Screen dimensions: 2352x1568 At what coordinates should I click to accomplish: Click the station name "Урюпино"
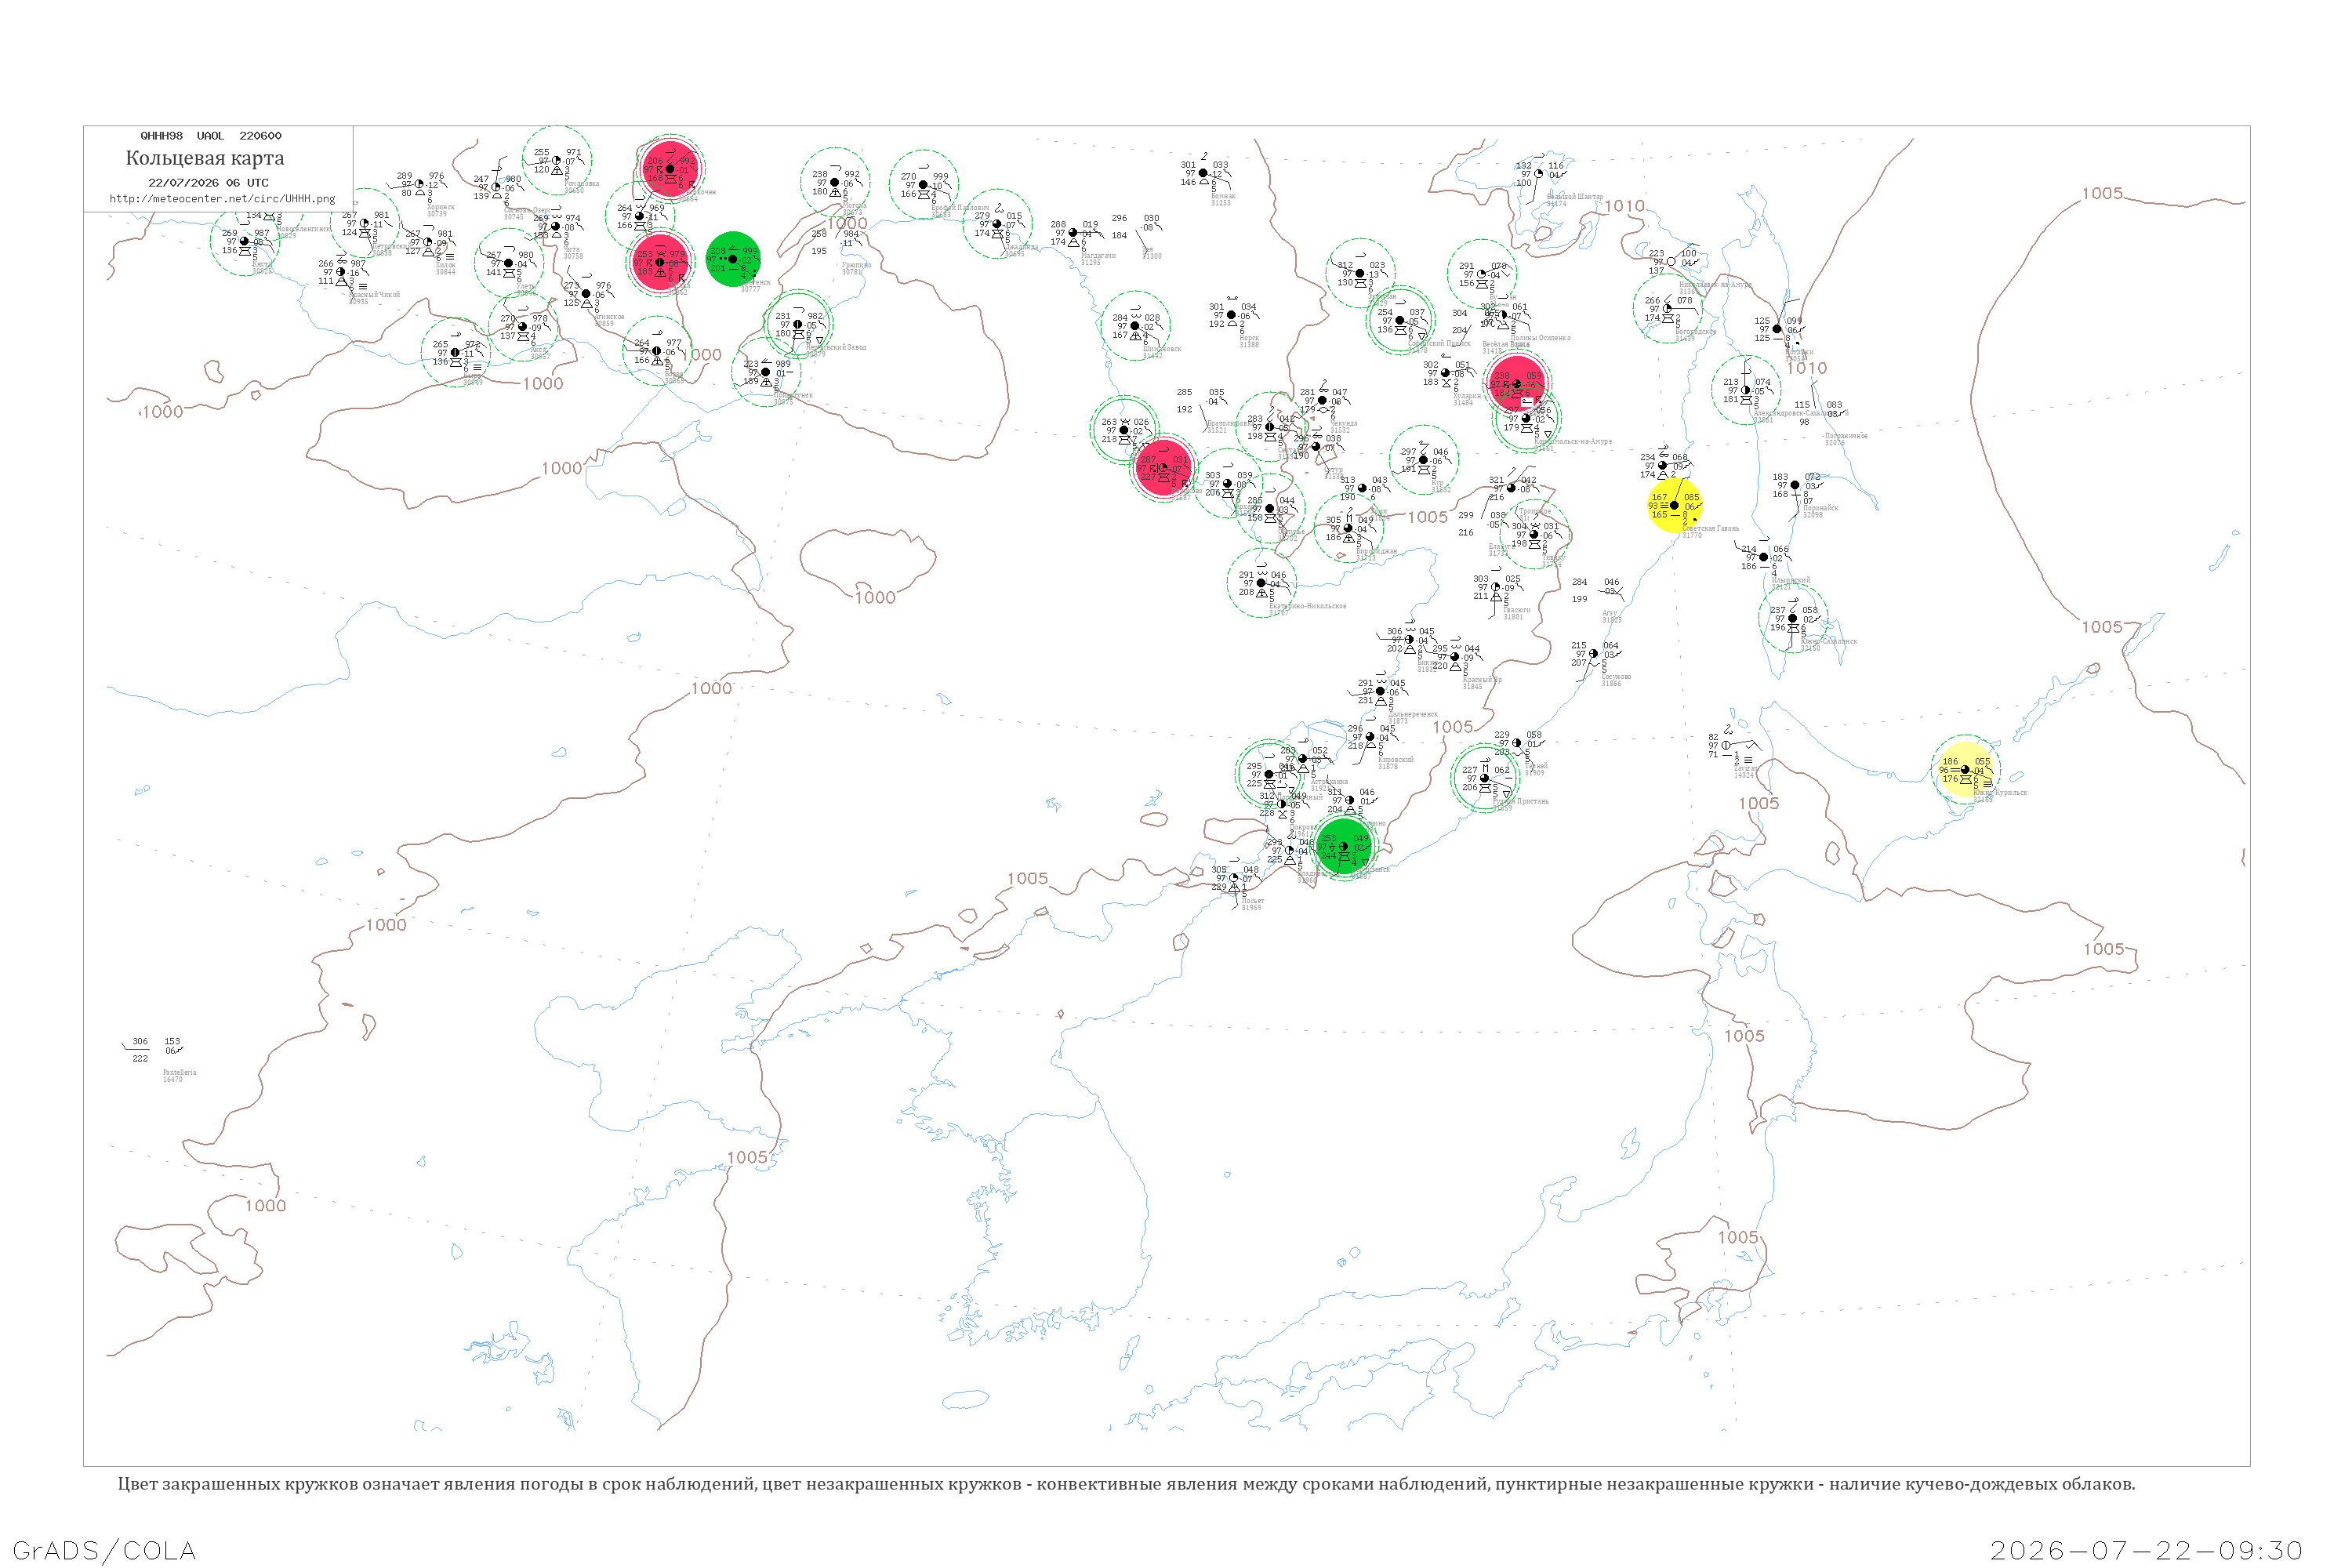(856, 265)
